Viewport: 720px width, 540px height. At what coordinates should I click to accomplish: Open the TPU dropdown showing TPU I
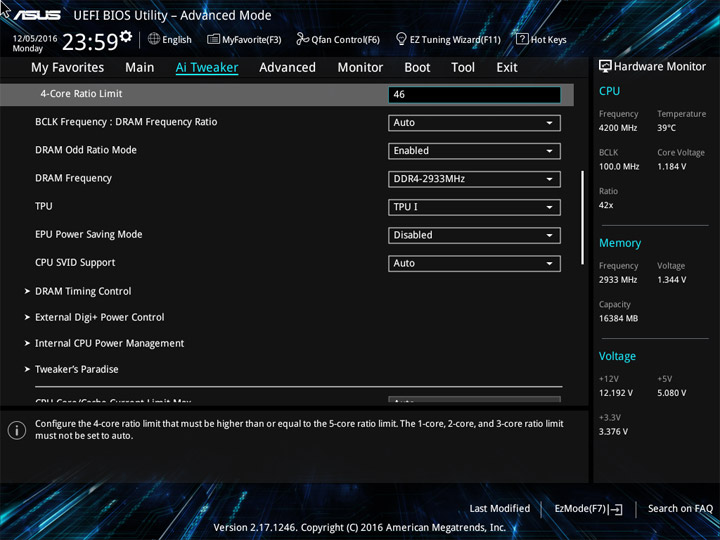(474, 207)
